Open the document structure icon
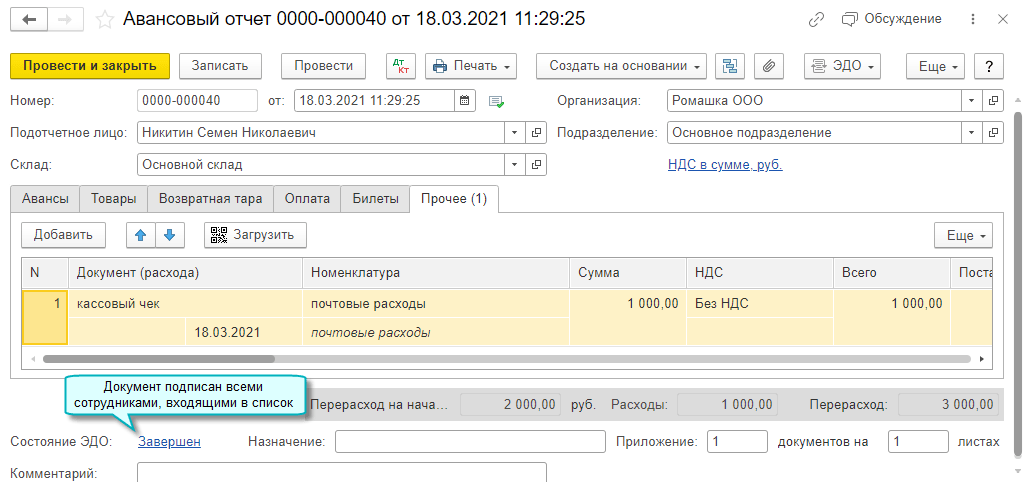 (730, 66)
